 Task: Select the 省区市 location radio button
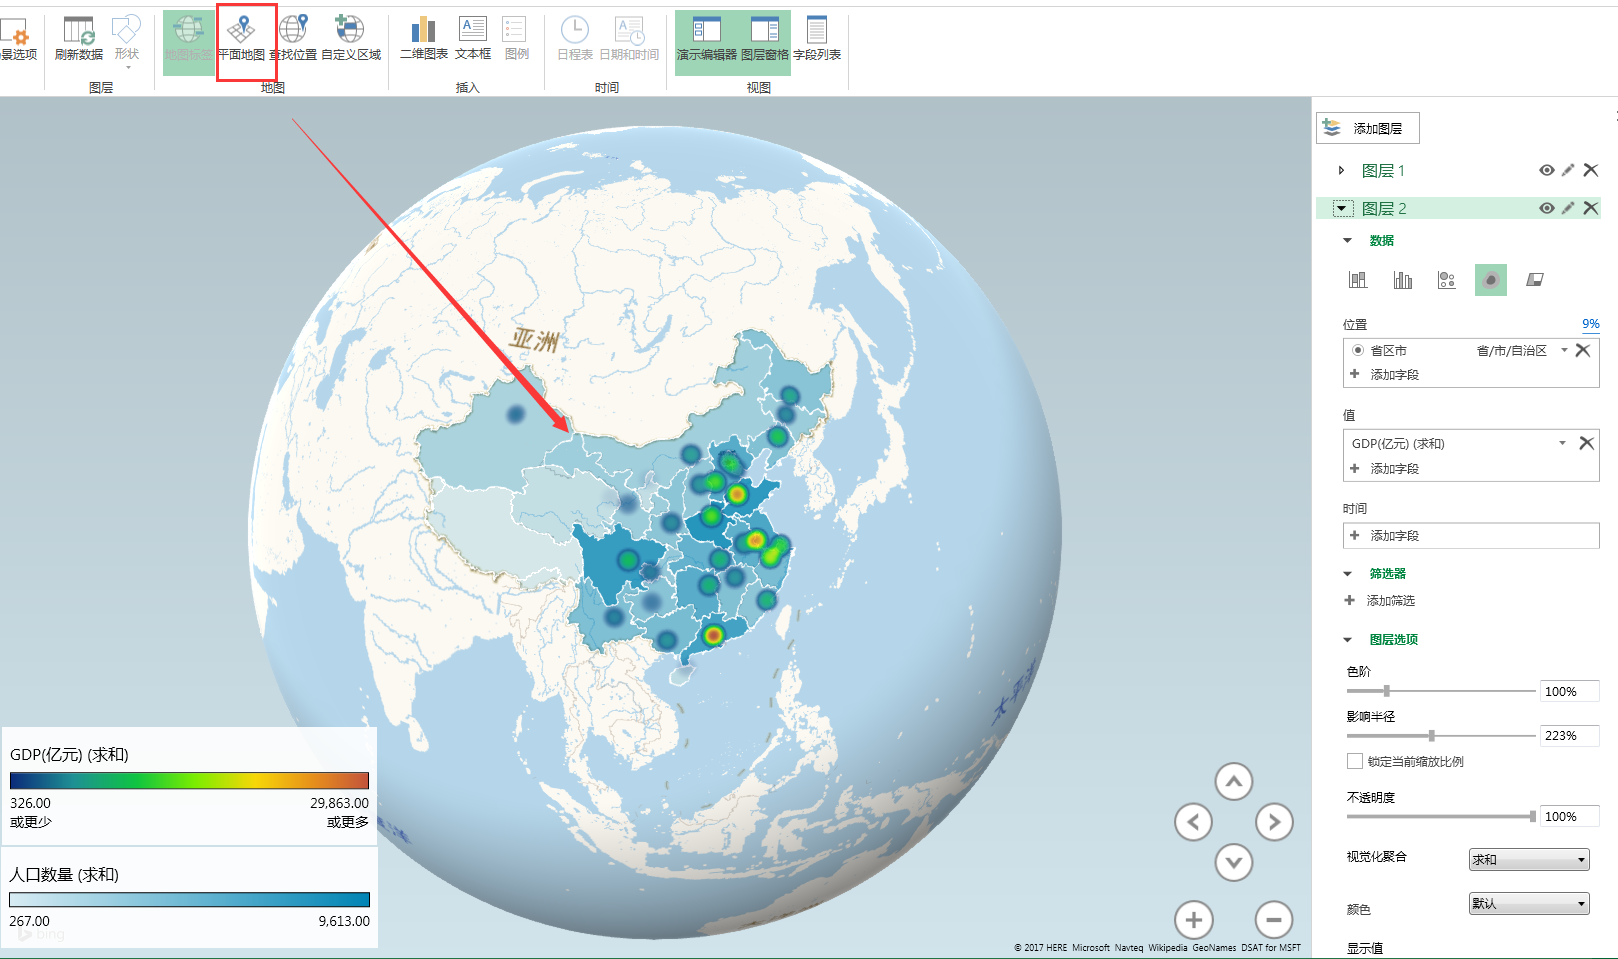pos(1358,350)
